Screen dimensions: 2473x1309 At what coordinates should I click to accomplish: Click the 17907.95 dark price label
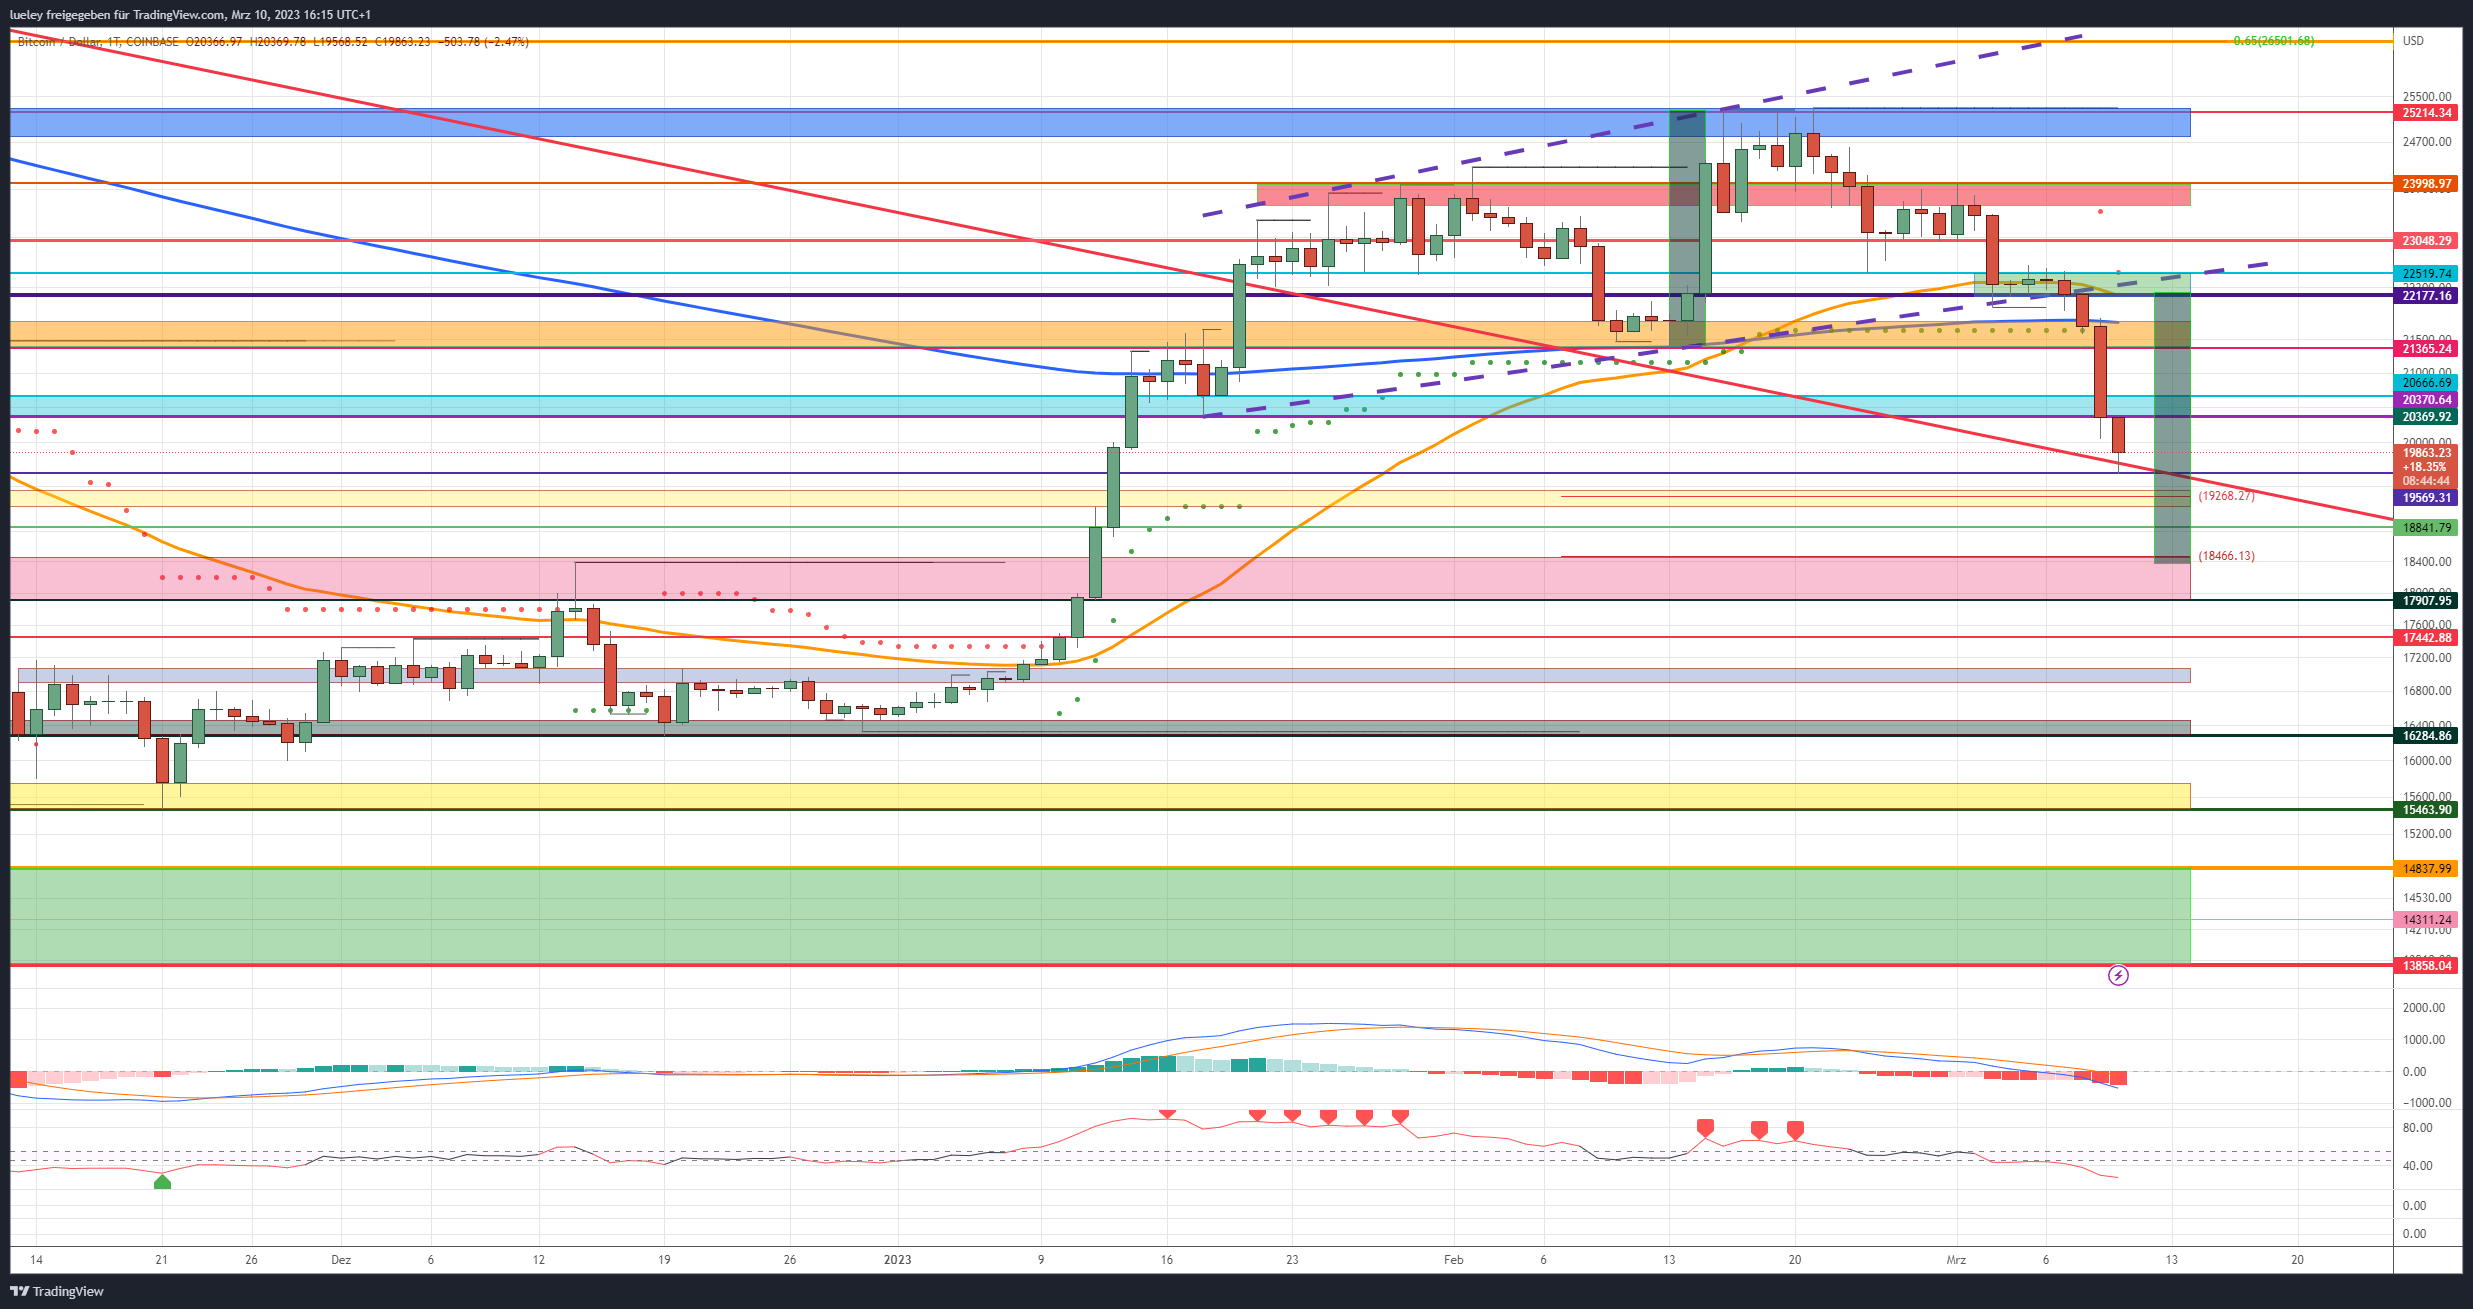point(2427,601)
